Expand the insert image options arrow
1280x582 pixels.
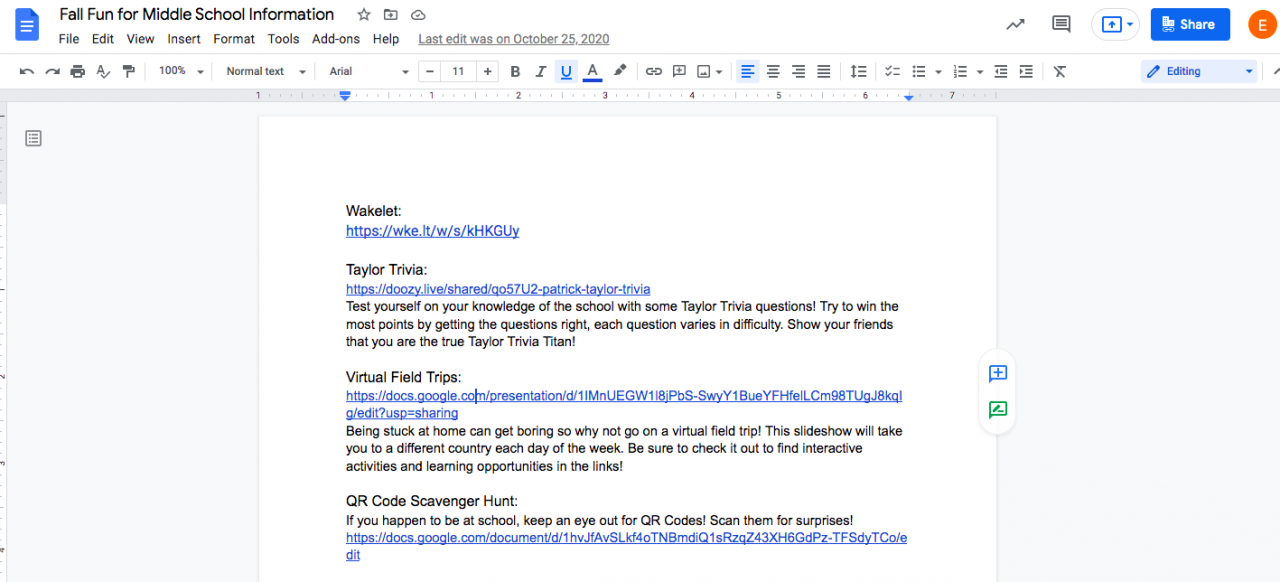[x=720, y=71]
